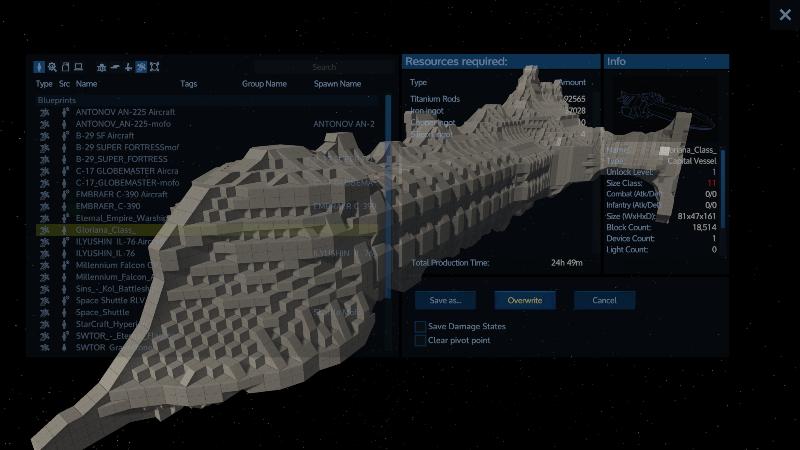Select B-29 SF Aircraft blueprint

click(x=105, y=136)
